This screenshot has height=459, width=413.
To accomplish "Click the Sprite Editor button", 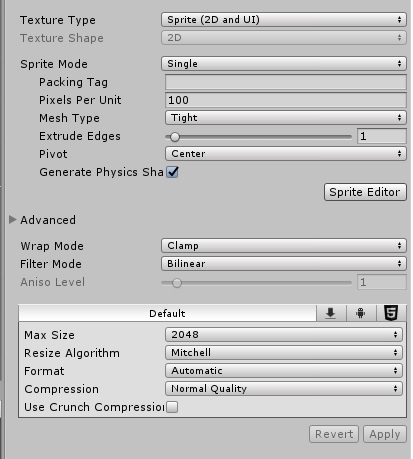I will point(365,192).
